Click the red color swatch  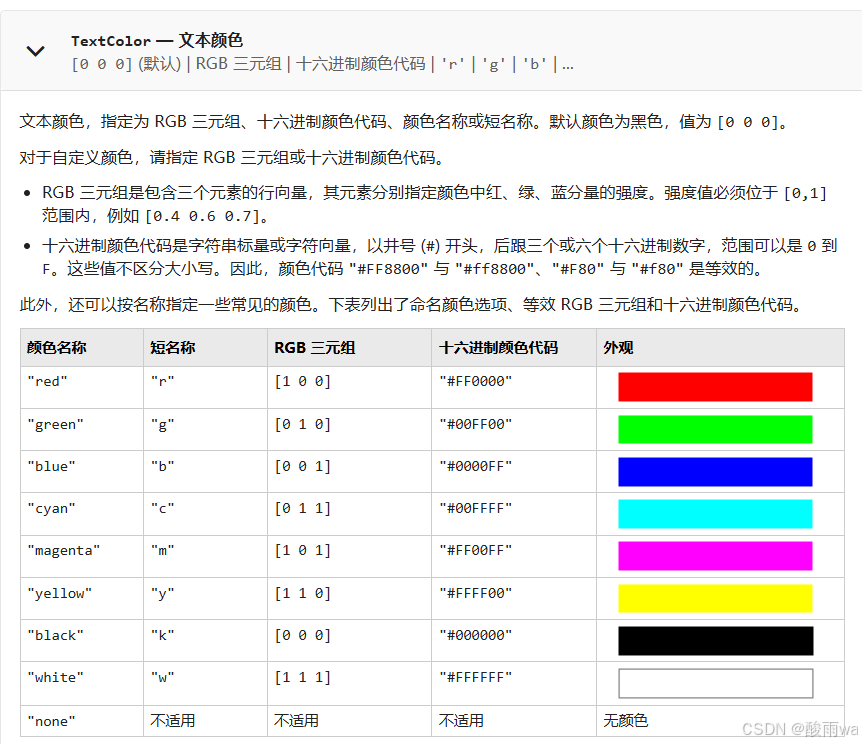[x=715, y=387]
